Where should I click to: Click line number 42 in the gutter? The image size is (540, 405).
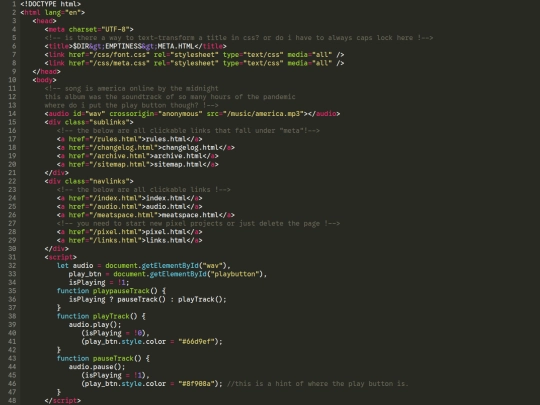pos(12,350)
